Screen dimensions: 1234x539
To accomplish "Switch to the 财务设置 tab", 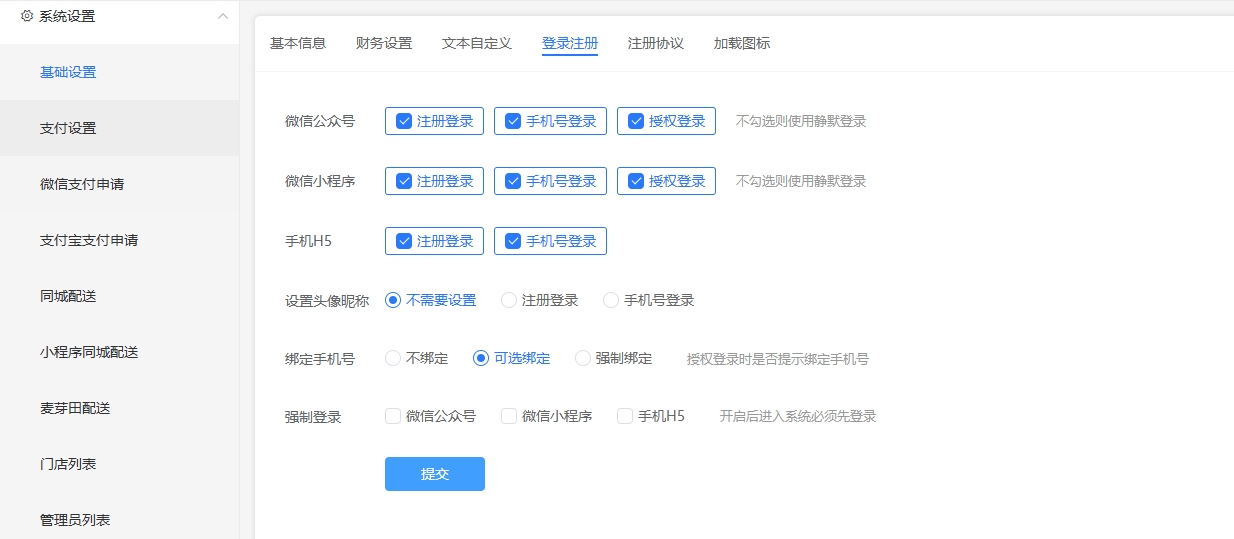I will click(x=384, y=43).
